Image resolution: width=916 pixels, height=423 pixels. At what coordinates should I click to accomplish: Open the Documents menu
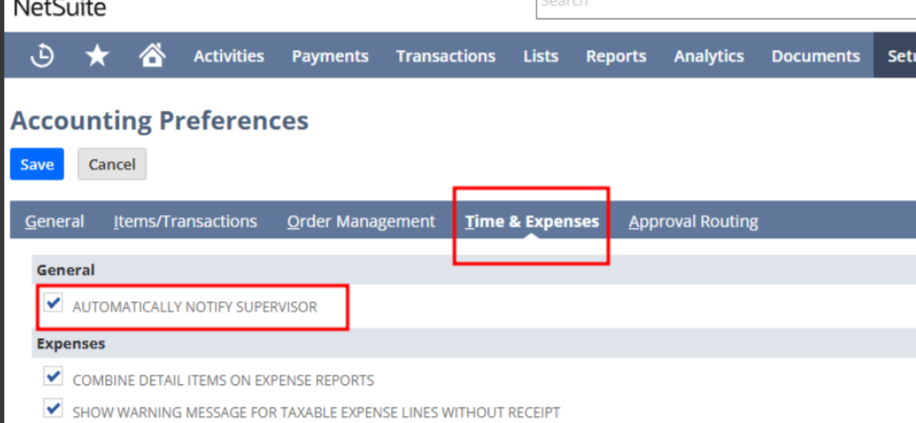click(x=815, y=56)
